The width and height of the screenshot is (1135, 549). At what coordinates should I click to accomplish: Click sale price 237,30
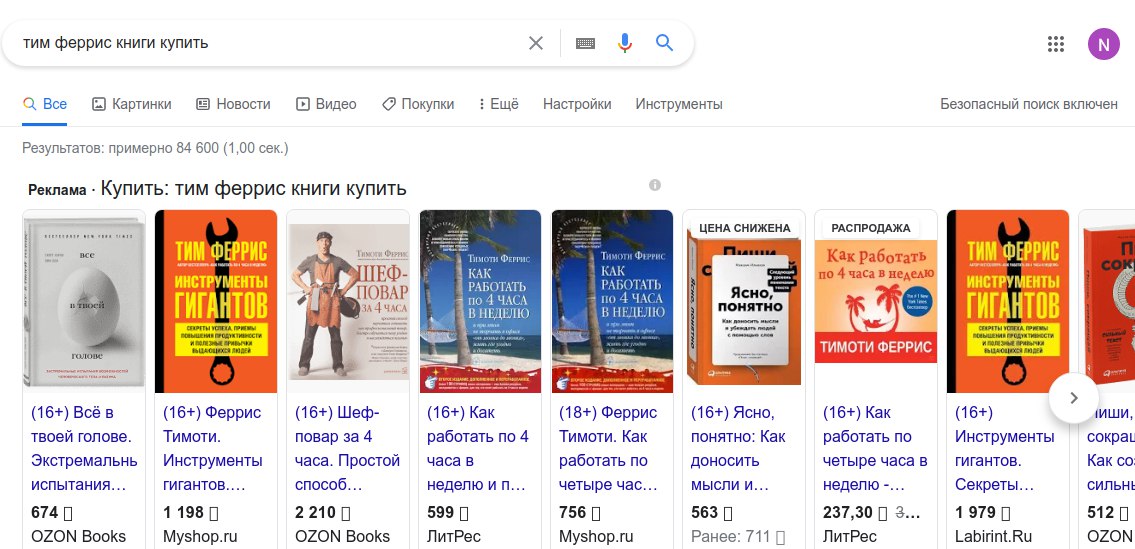[x=853, y=513]
